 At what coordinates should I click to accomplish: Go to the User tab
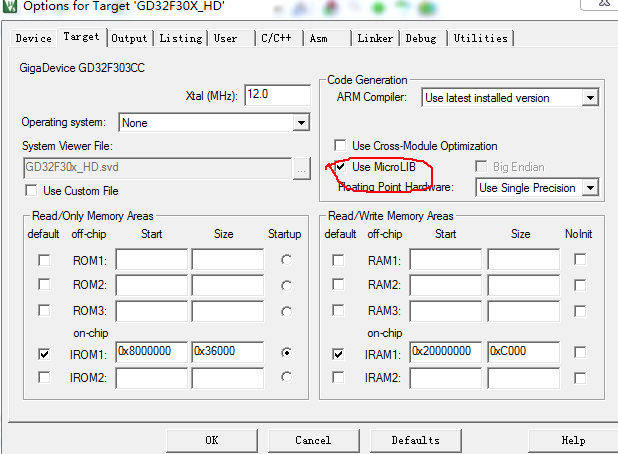(232, 38)
